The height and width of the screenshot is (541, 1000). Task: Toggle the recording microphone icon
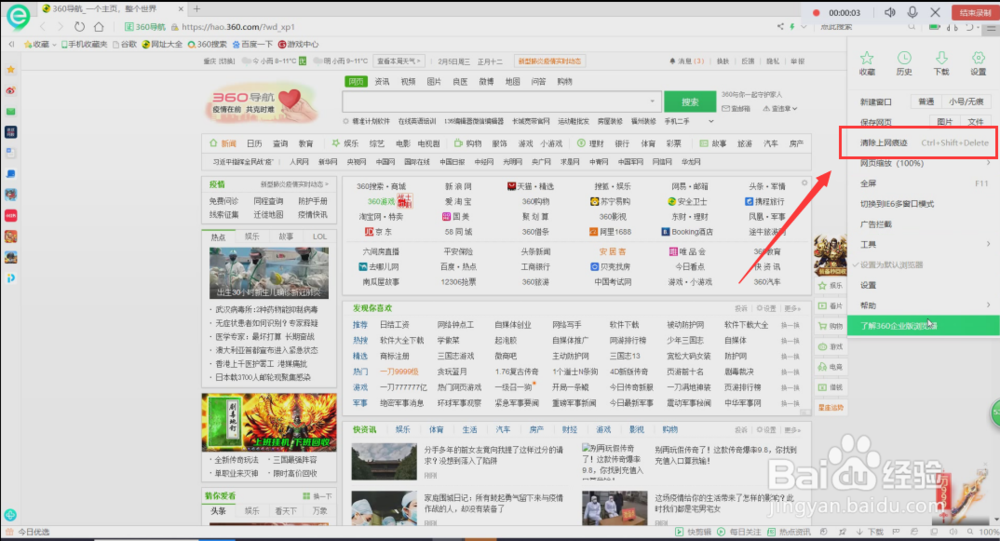913,12
